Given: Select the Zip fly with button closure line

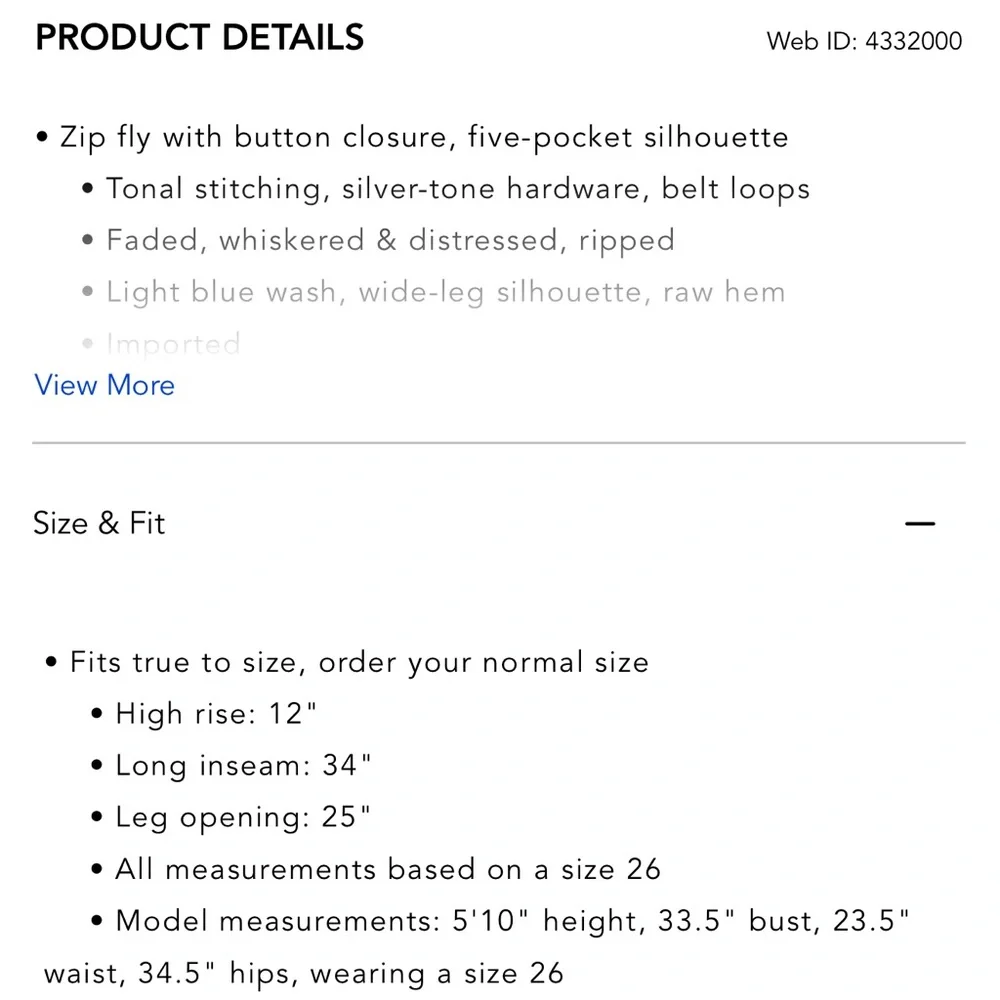Looking at the screenshot, I should pyautogui.click(x=424, y=137).
